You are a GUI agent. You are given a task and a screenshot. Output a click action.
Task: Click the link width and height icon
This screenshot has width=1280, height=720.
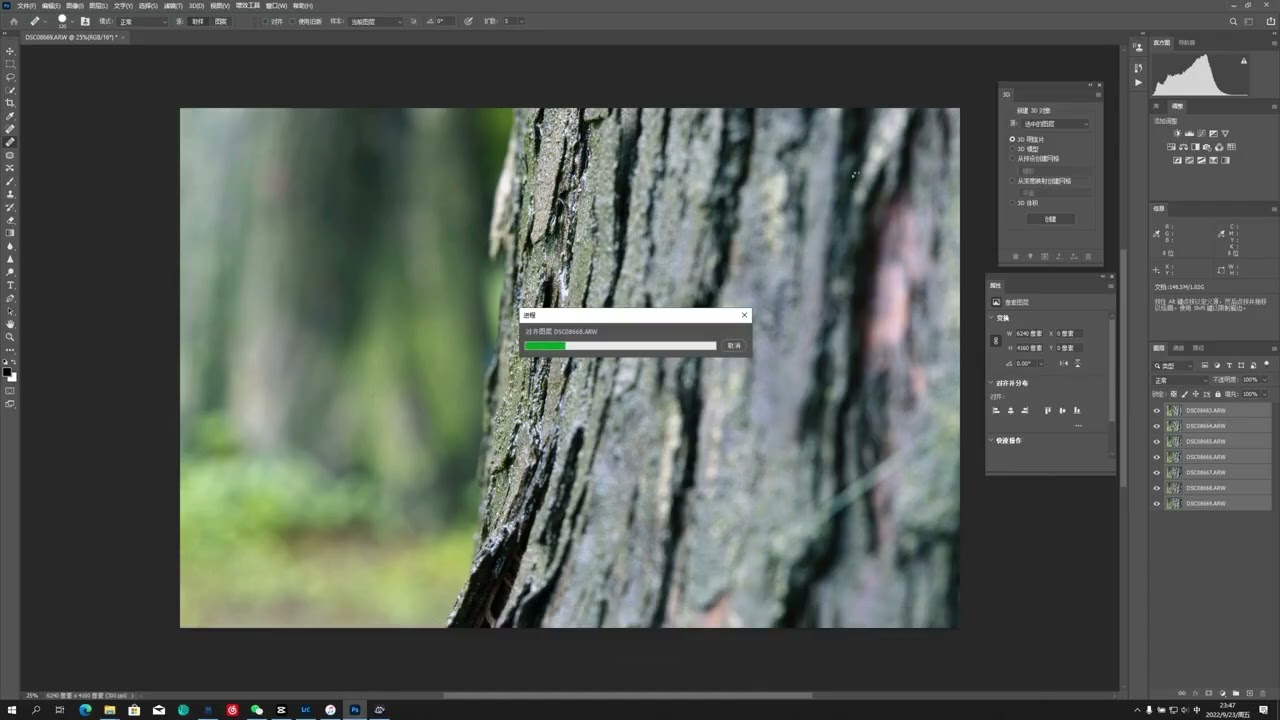tap(996, 341)
